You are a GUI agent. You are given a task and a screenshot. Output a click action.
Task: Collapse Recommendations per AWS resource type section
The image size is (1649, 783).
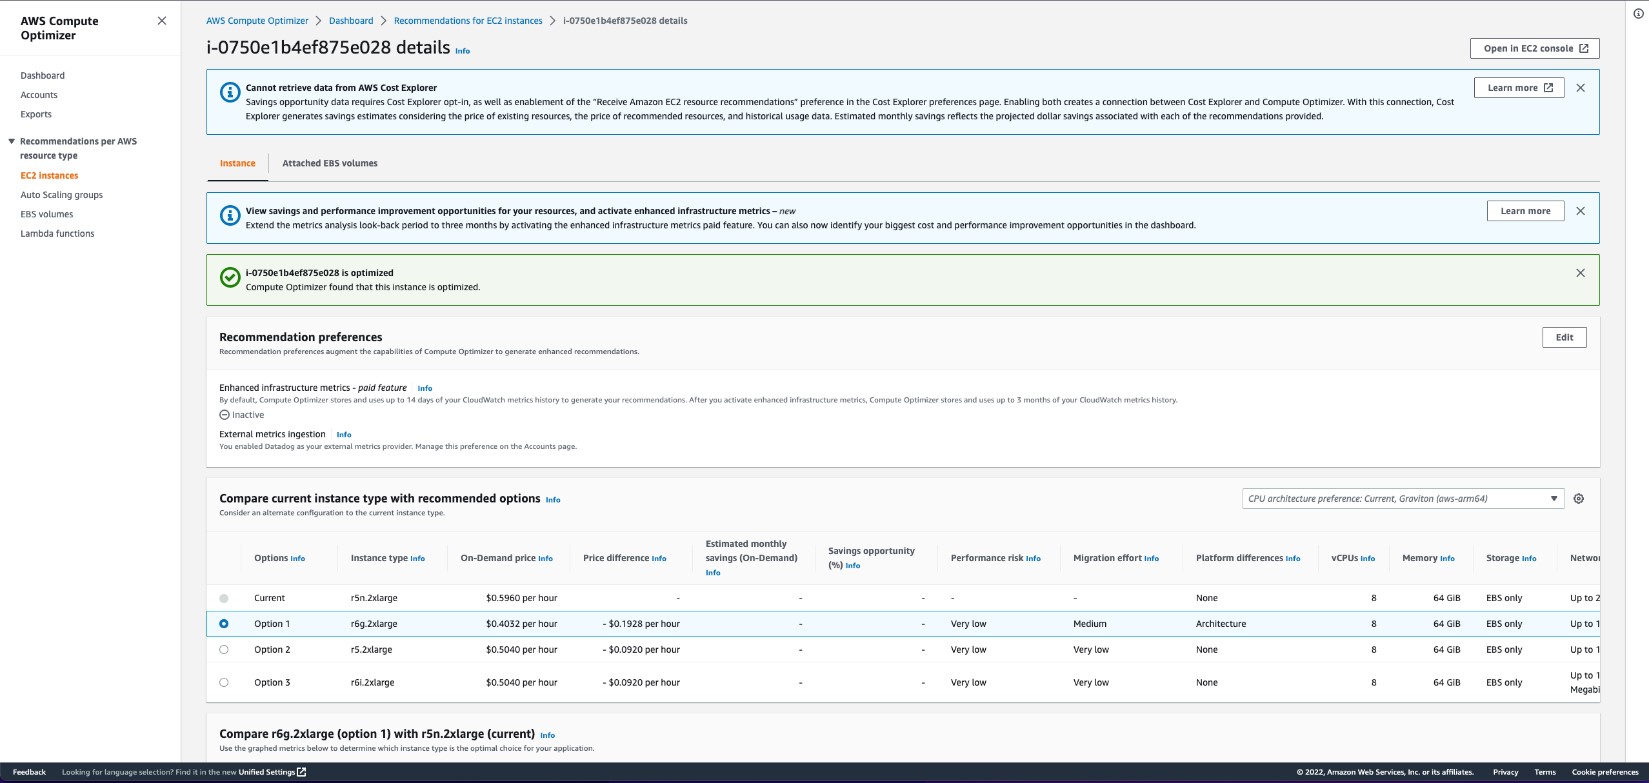(12, 142)
